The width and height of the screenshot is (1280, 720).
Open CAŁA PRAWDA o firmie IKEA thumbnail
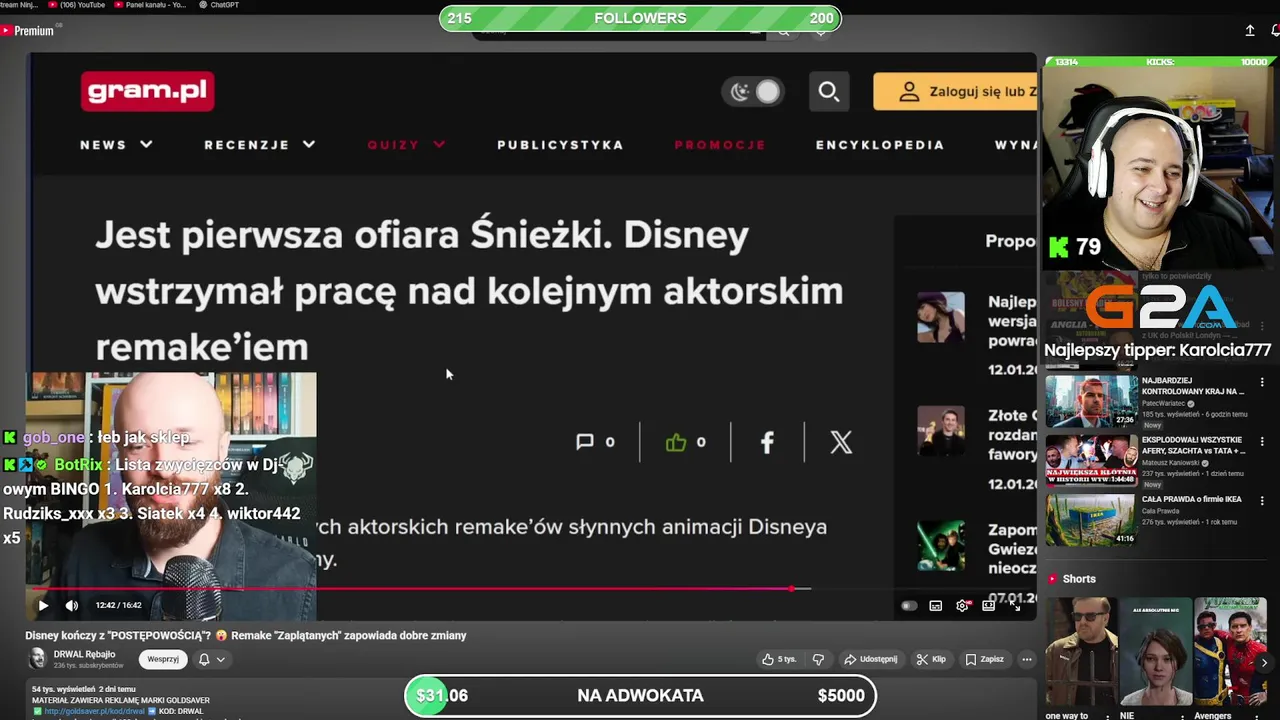pos(1091,519)
